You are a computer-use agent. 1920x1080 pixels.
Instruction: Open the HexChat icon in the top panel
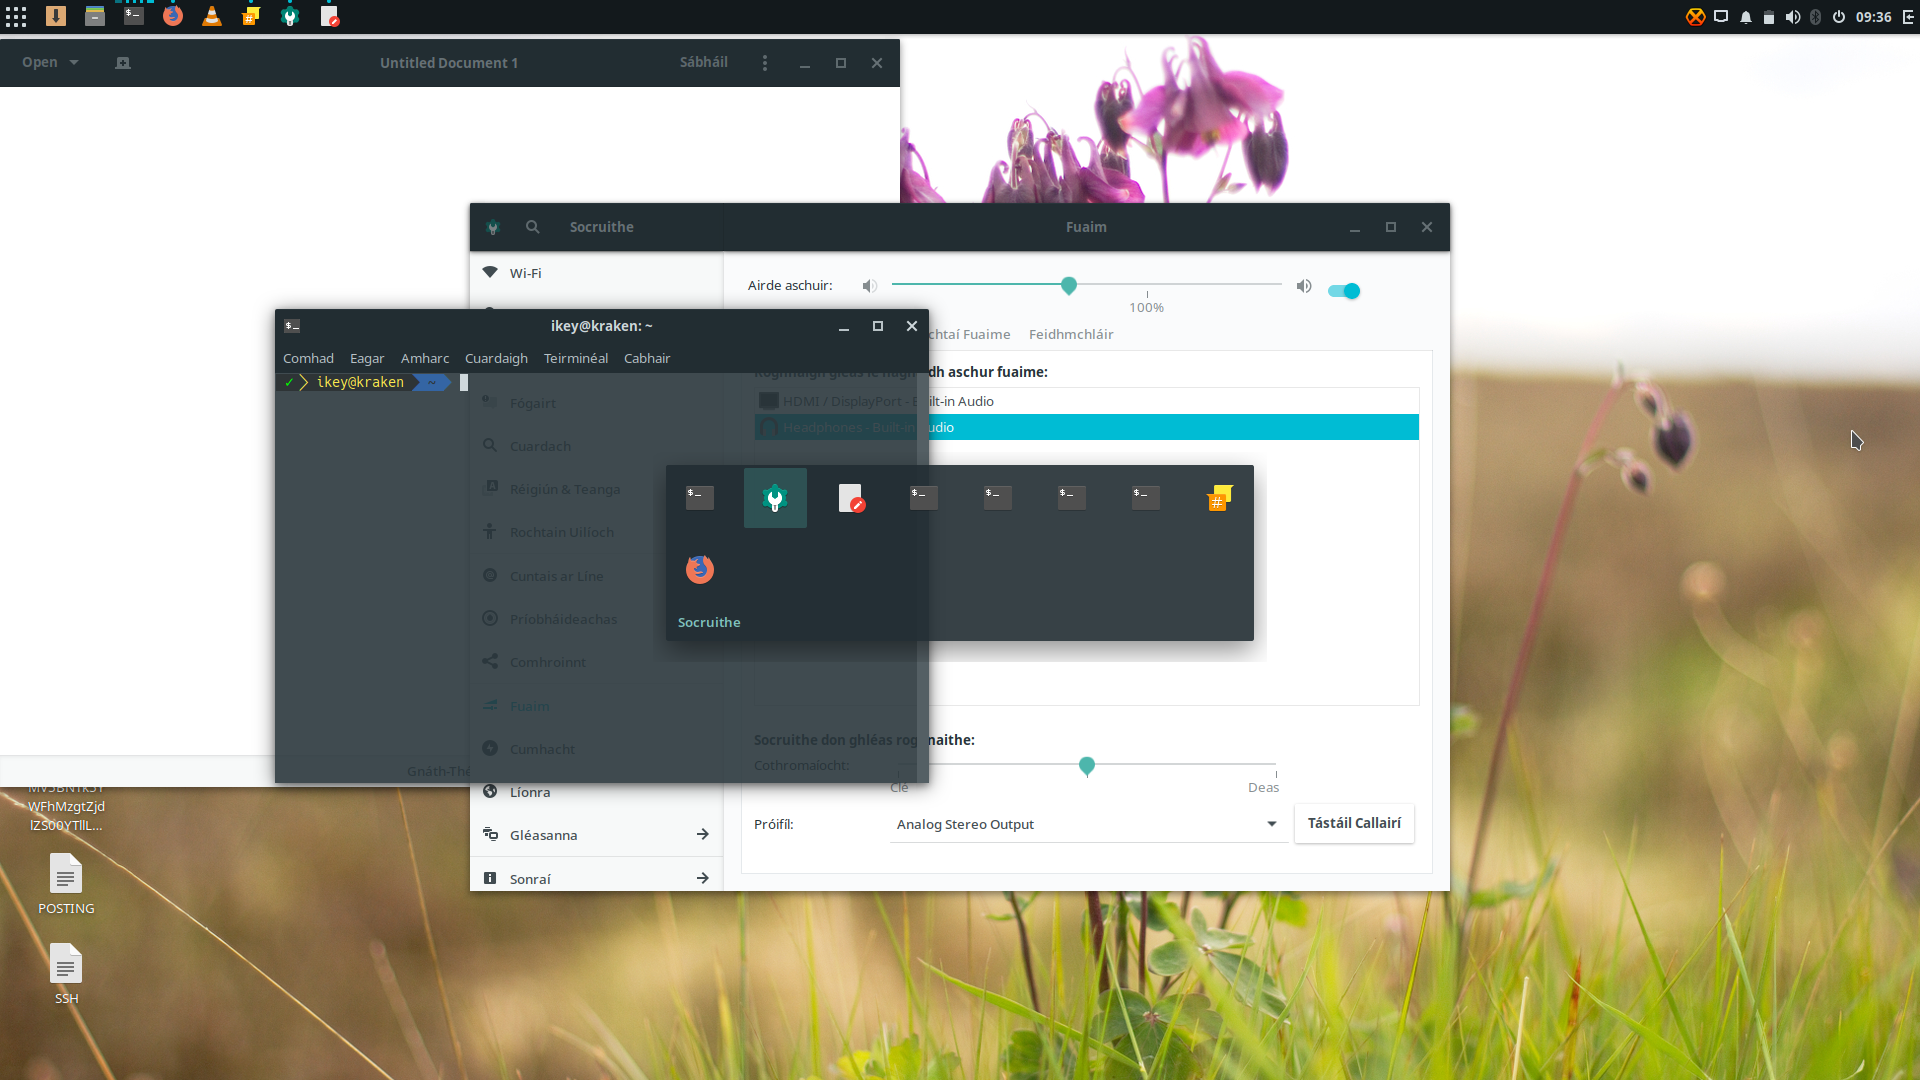pos(251,16)
